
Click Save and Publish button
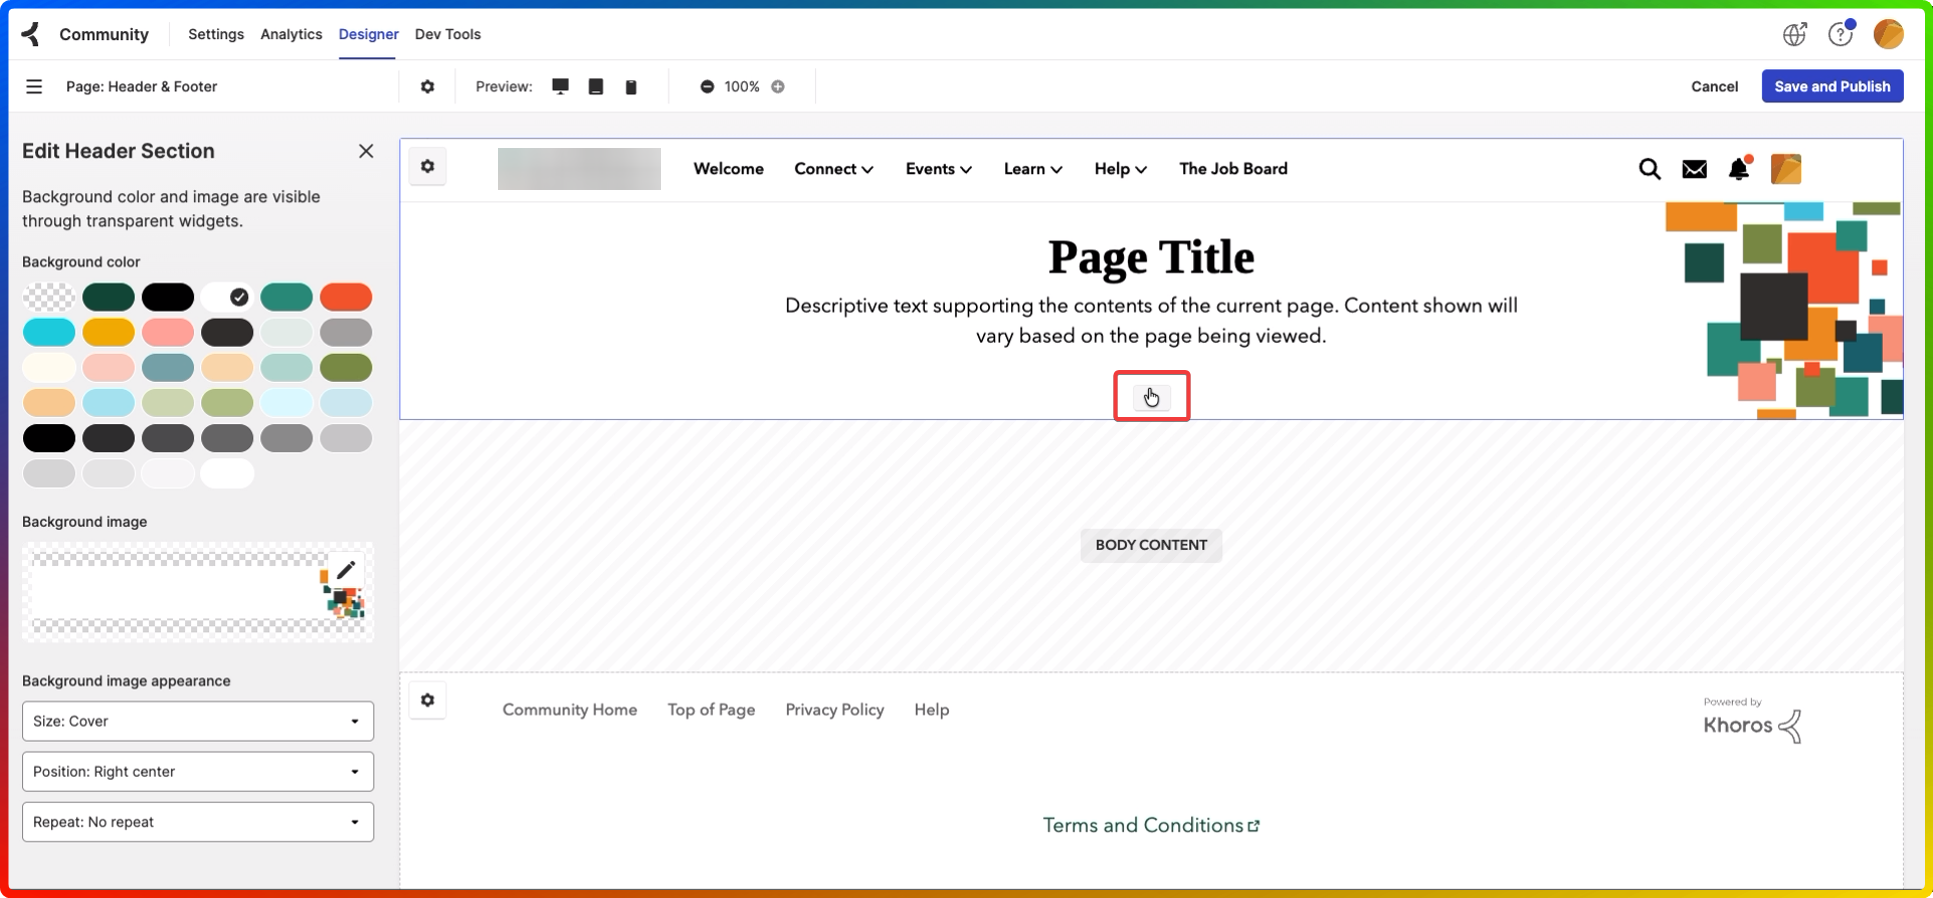1832,86
